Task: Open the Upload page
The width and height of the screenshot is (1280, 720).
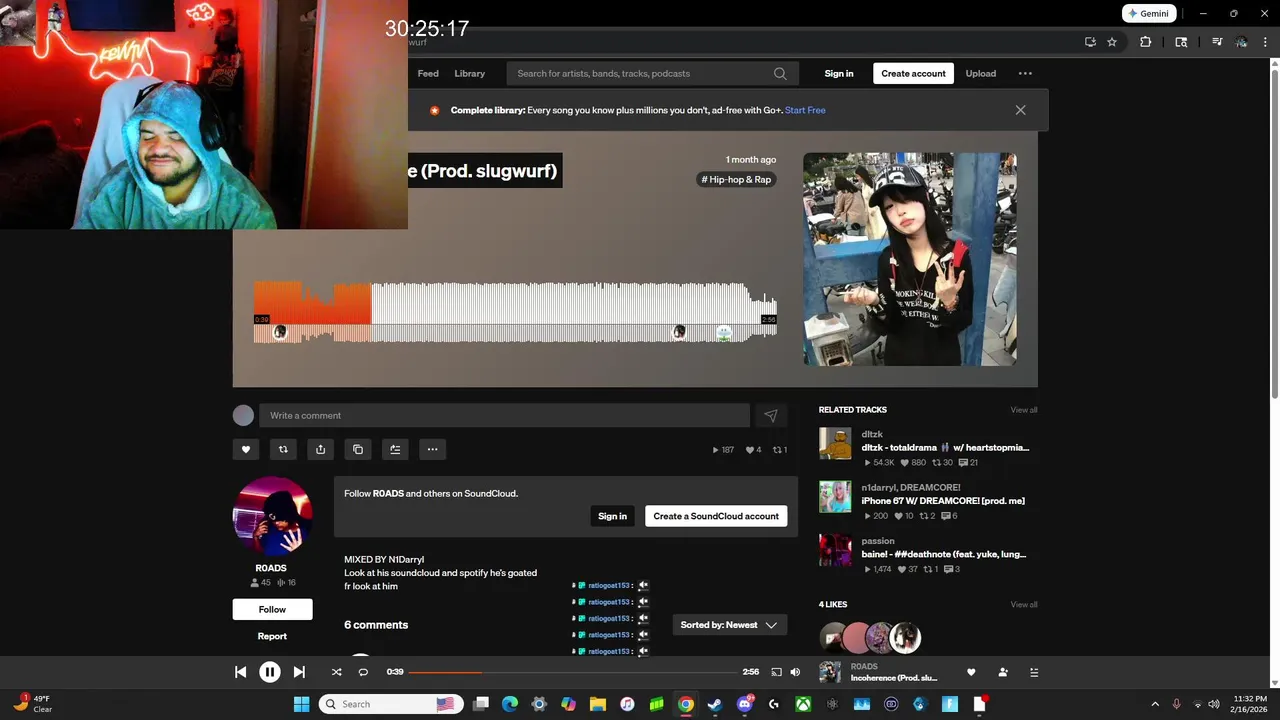Action: (980, 73)
